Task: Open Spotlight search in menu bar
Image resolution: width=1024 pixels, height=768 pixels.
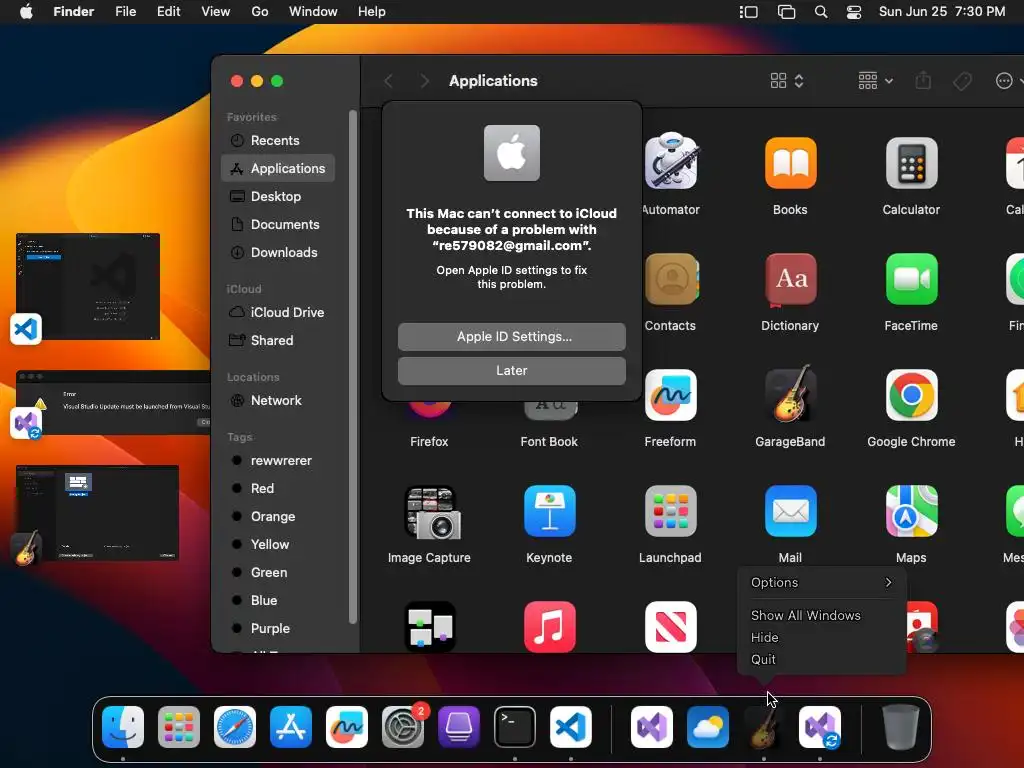Action: pyautogui.click(x=821, y=12)
